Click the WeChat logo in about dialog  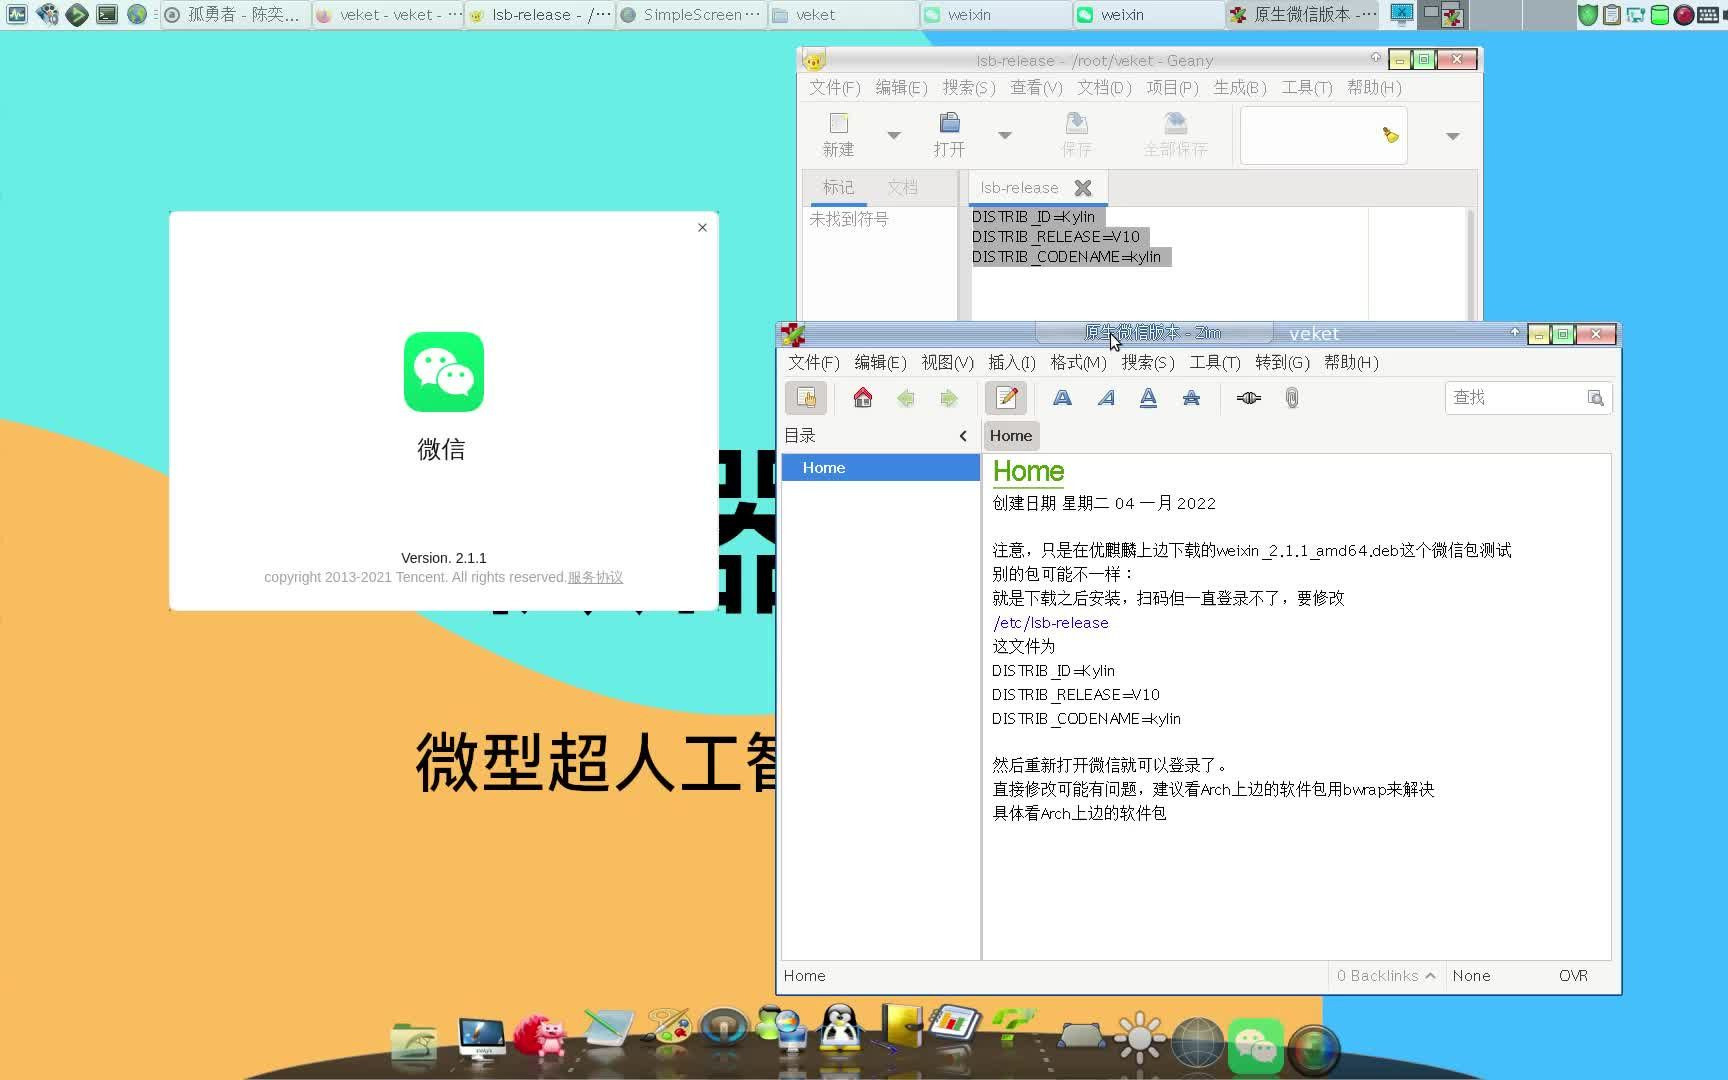click(444, 372)
